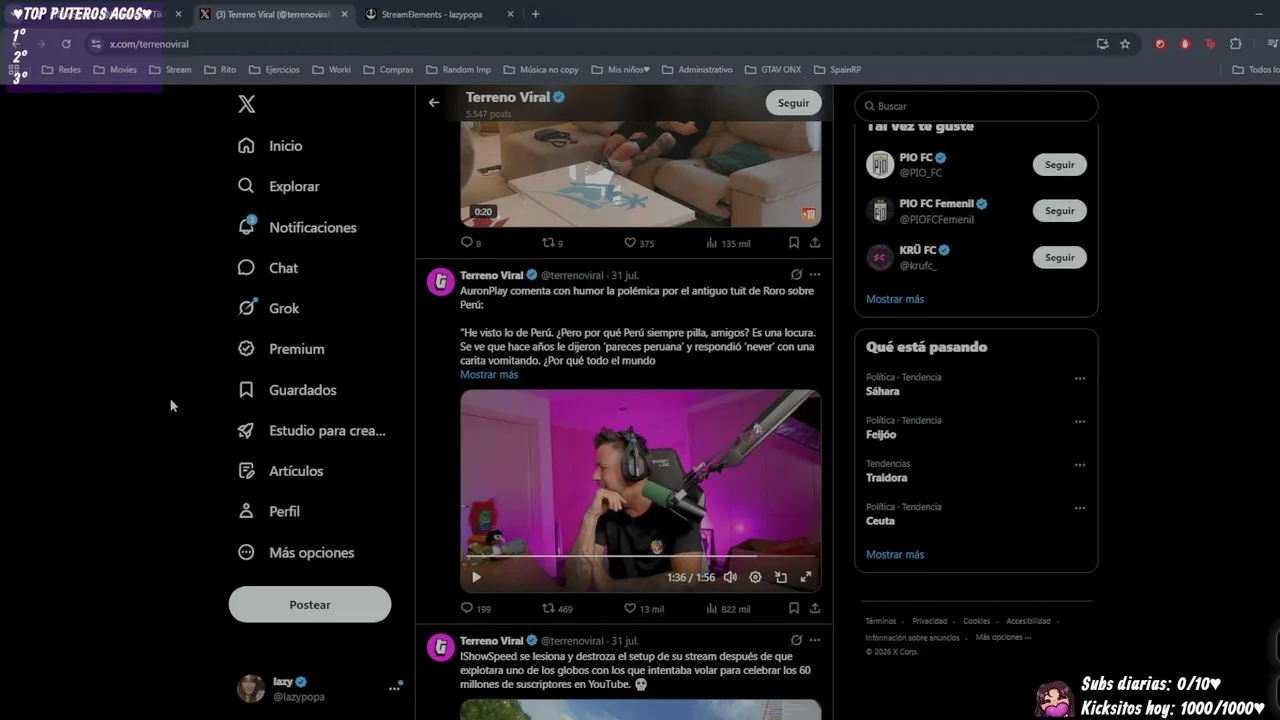Open the Premium page
Screen dimensions: 1280x720
pyautogui.click(x=281, y=349)
